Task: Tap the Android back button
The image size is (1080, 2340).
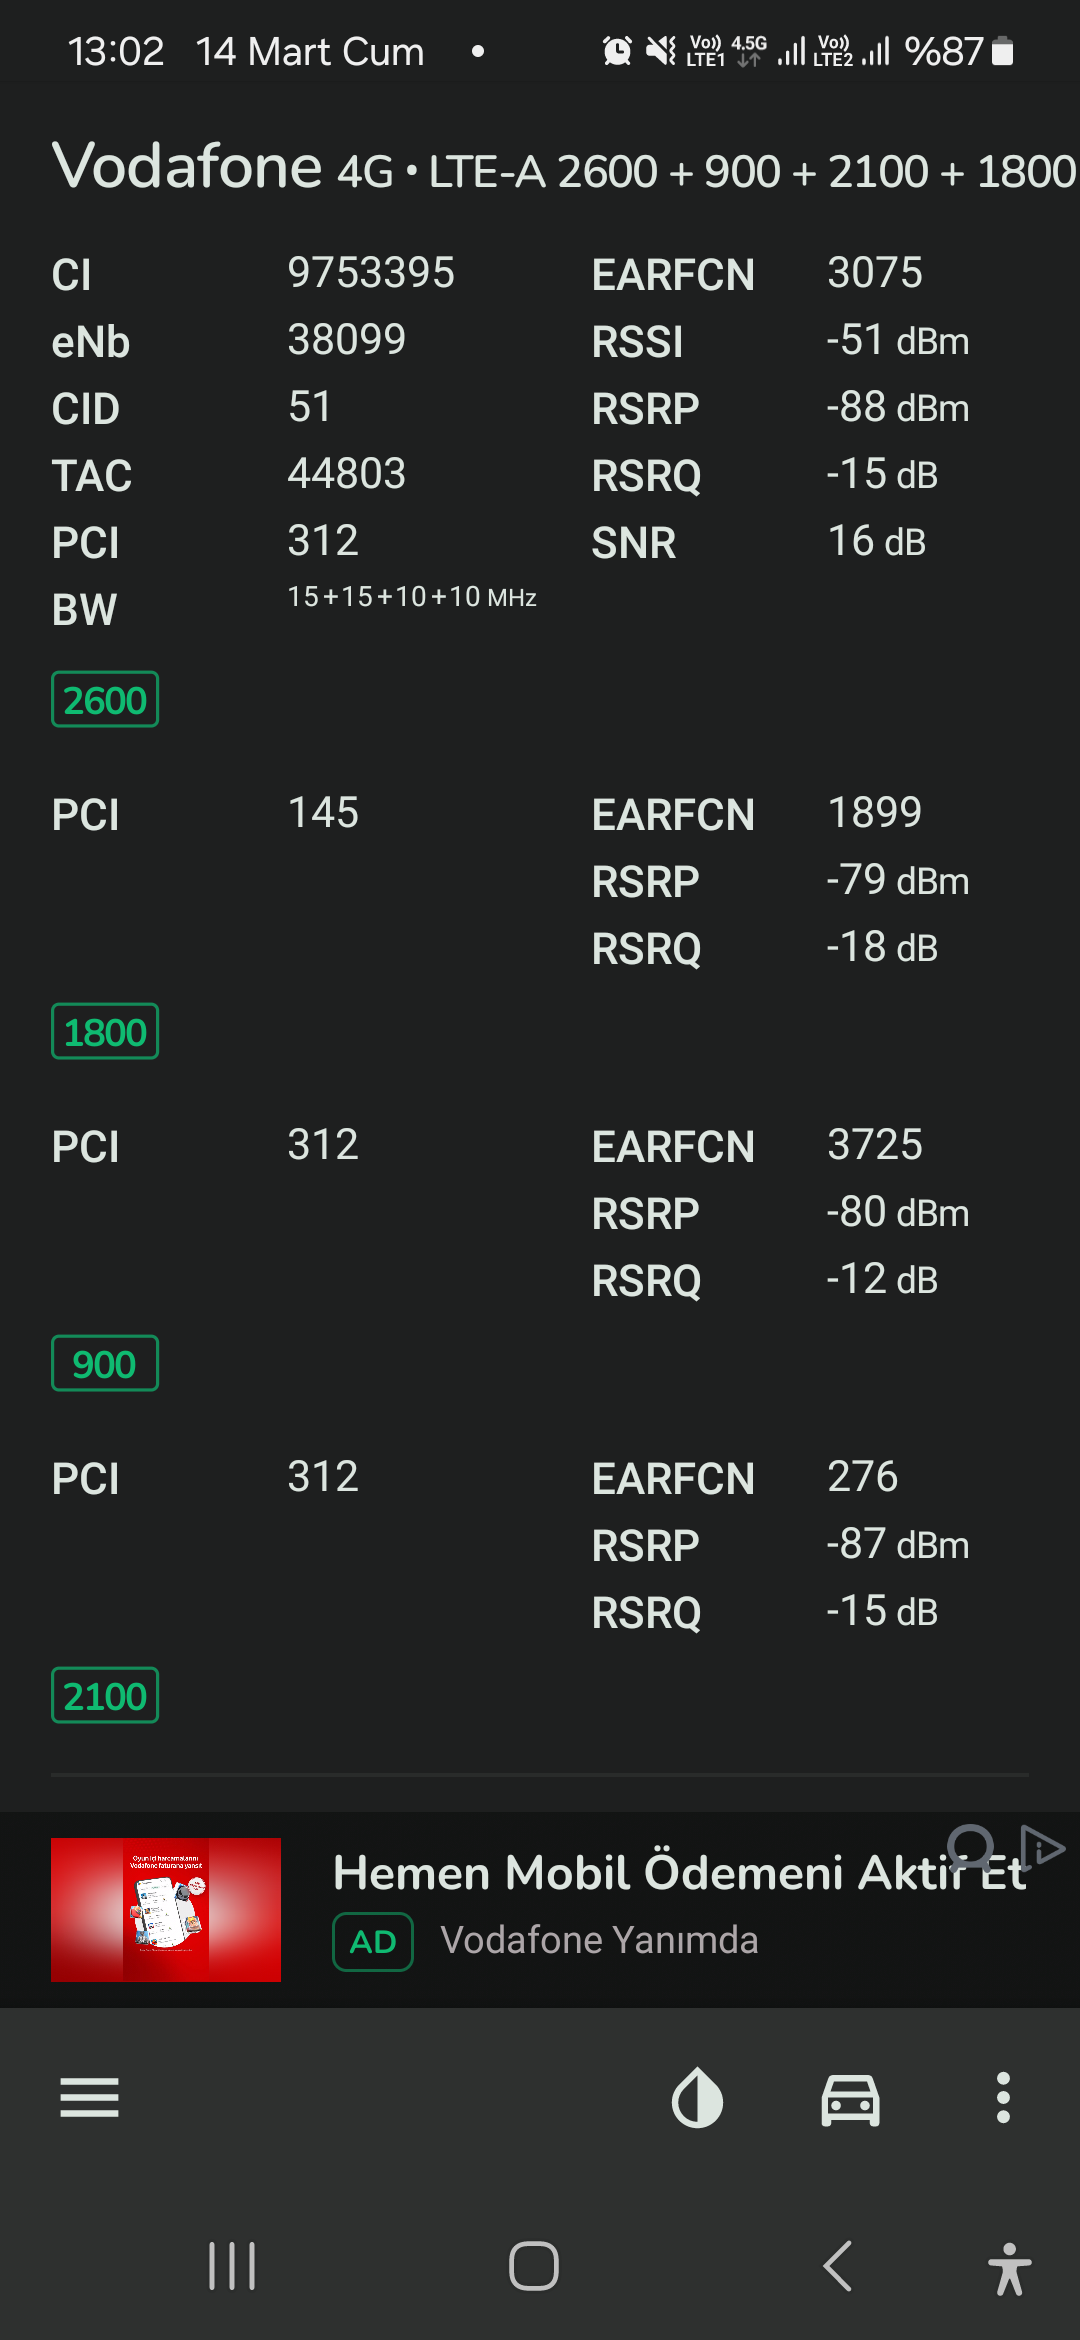Action: [838, 2266]
